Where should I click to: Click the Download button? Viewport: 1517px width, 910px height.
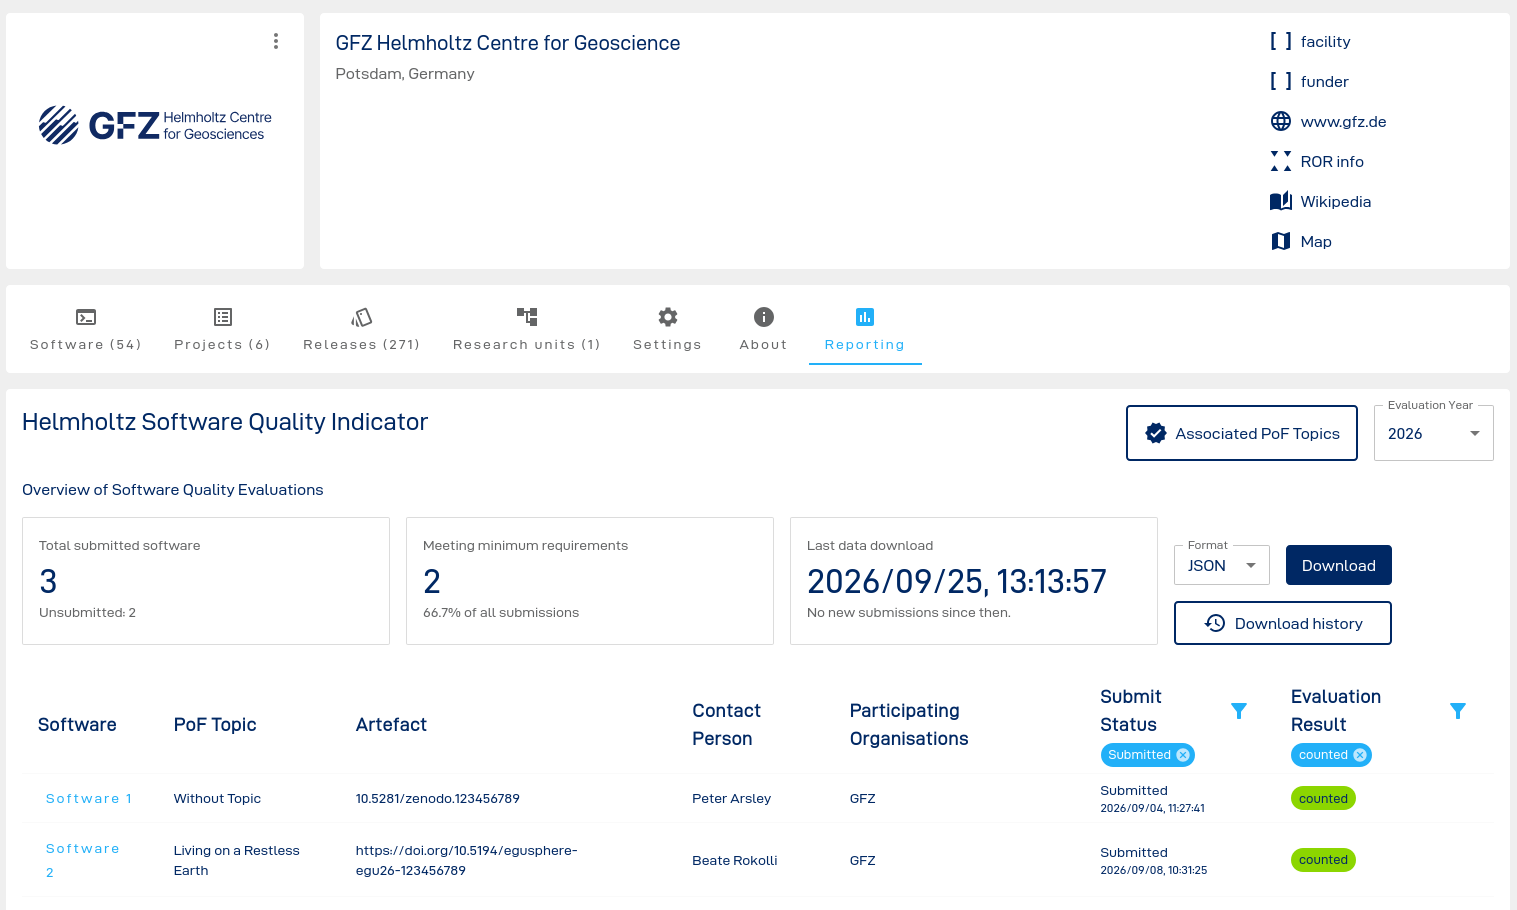1339,565
